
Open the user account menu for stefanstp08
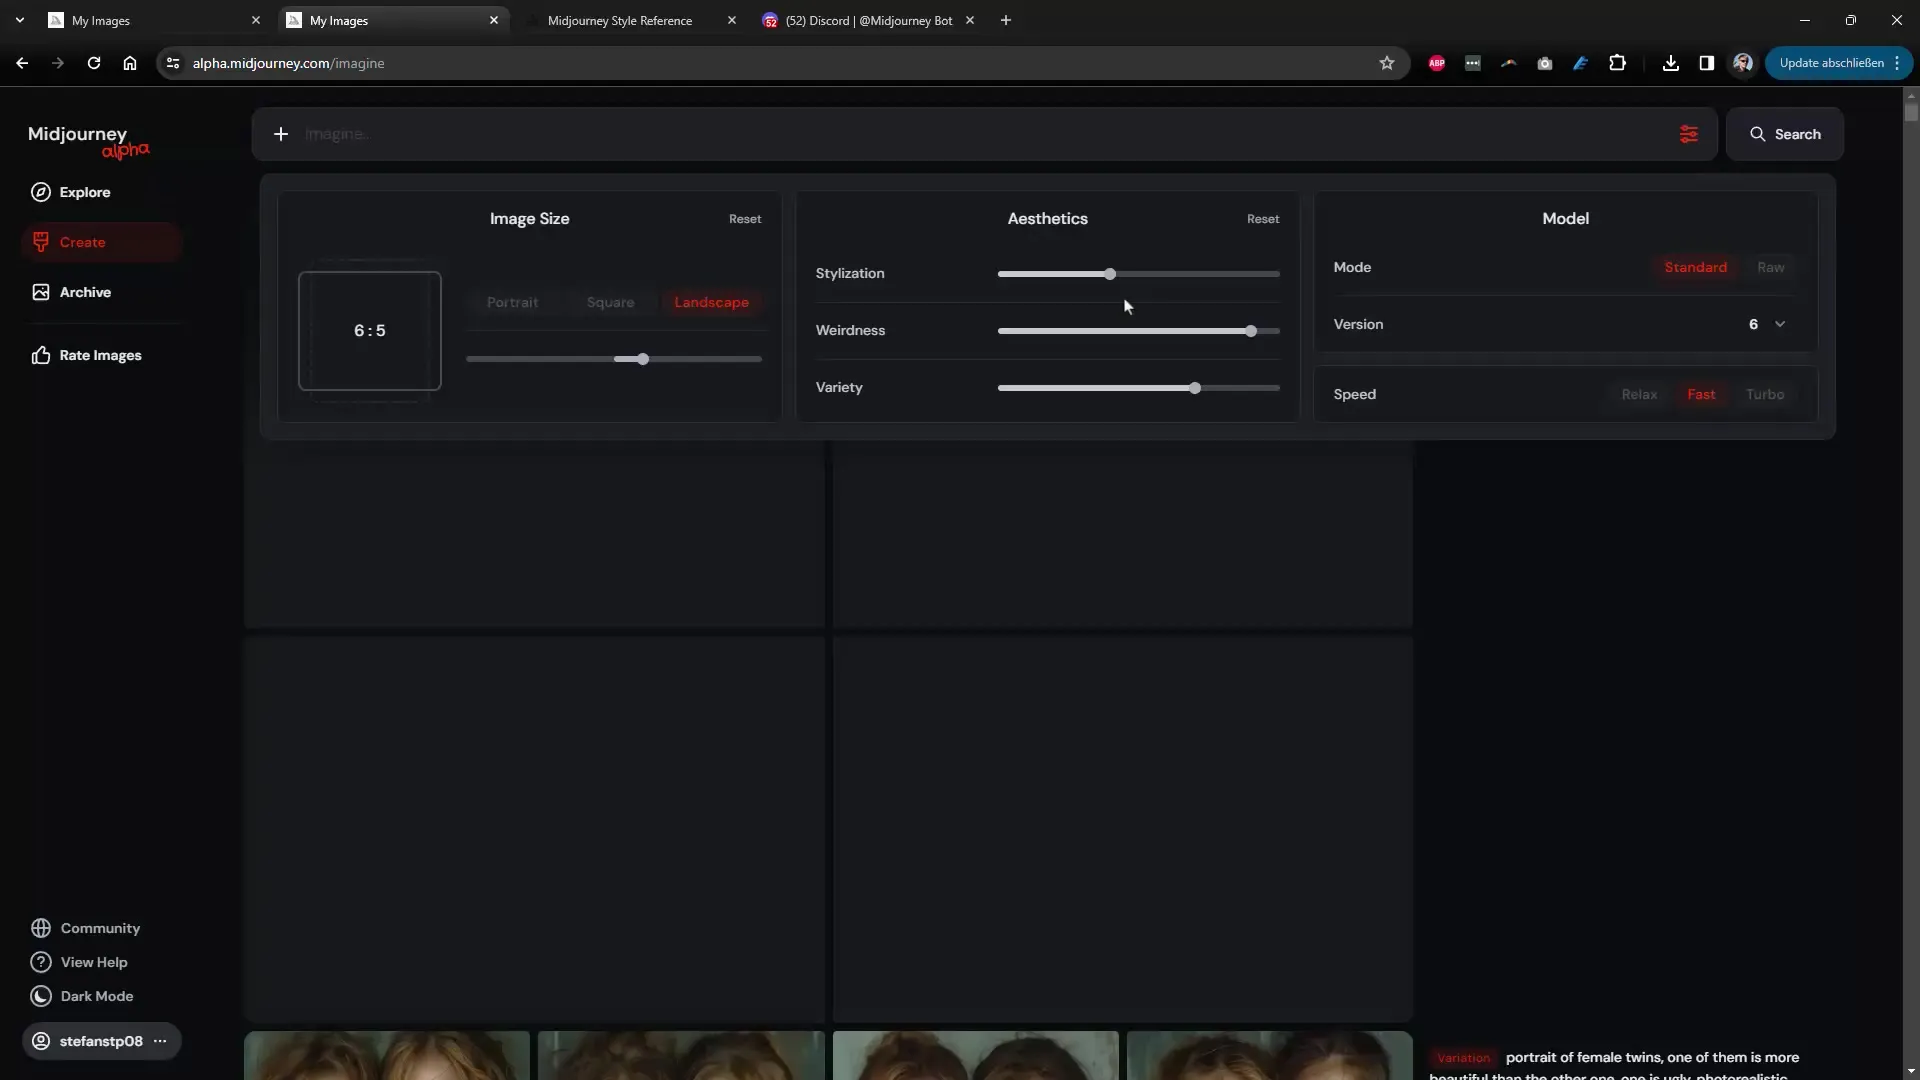[160, 1040]
